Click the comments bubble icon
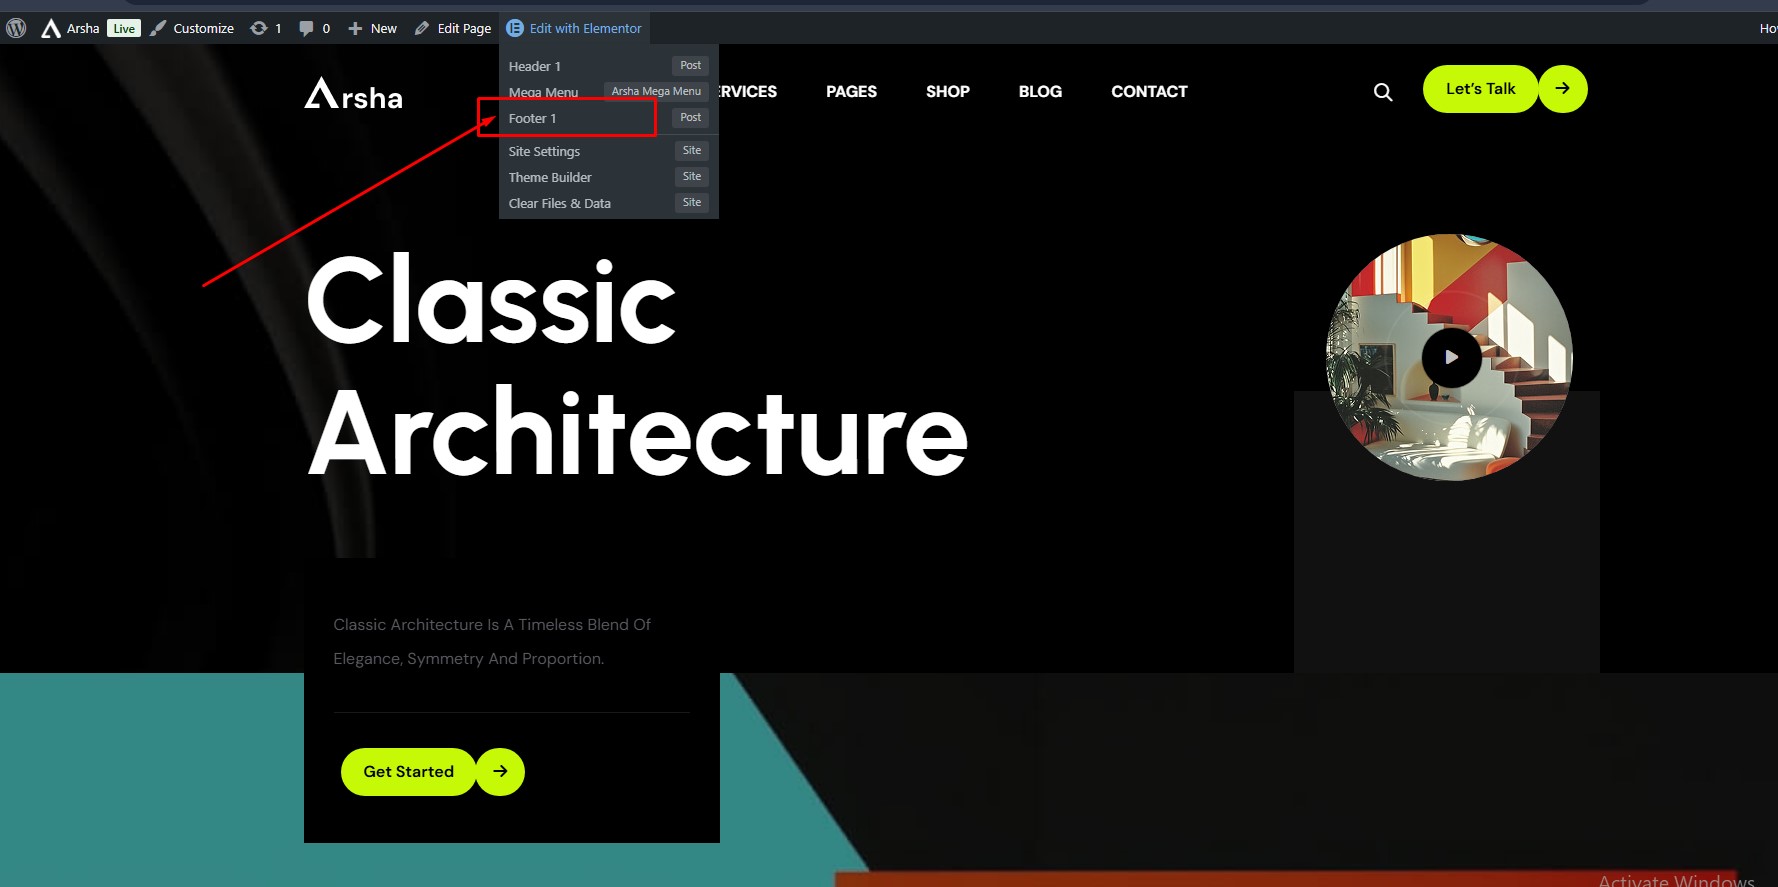1778x887 pixels. pos(306,28)
